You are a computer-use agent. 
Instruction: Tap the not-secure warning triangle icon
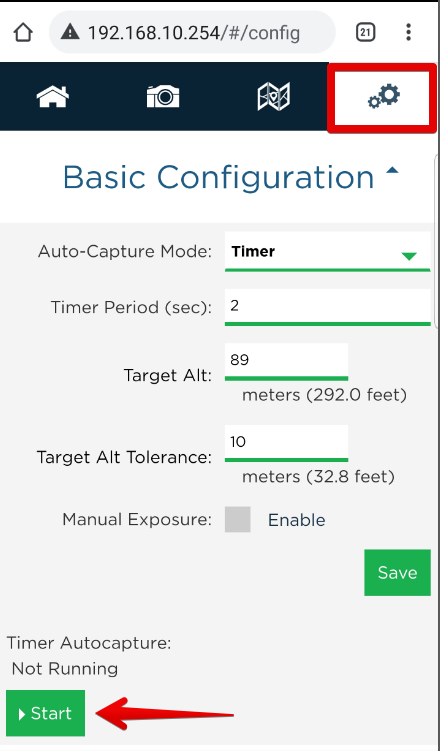tap(70, 33)
